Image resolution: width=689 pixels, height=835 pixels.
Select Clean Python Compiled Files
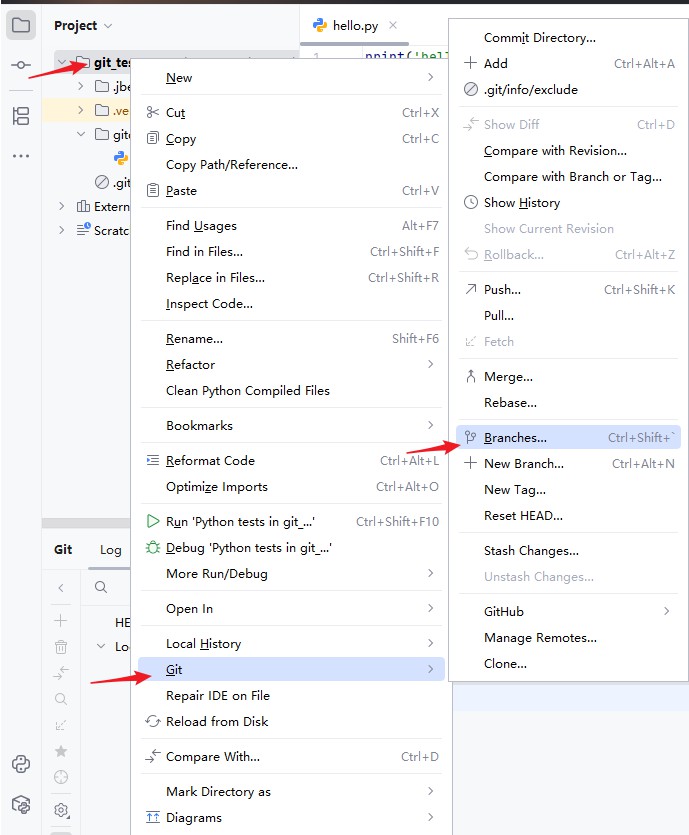[x=291, y=391]
